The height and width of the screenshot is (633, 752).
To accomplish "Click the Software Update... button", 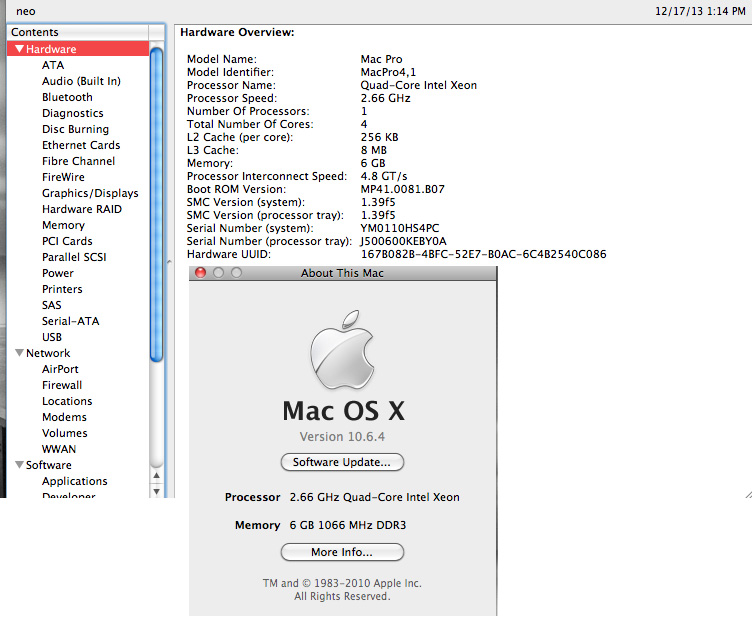I will pos(342,462).
